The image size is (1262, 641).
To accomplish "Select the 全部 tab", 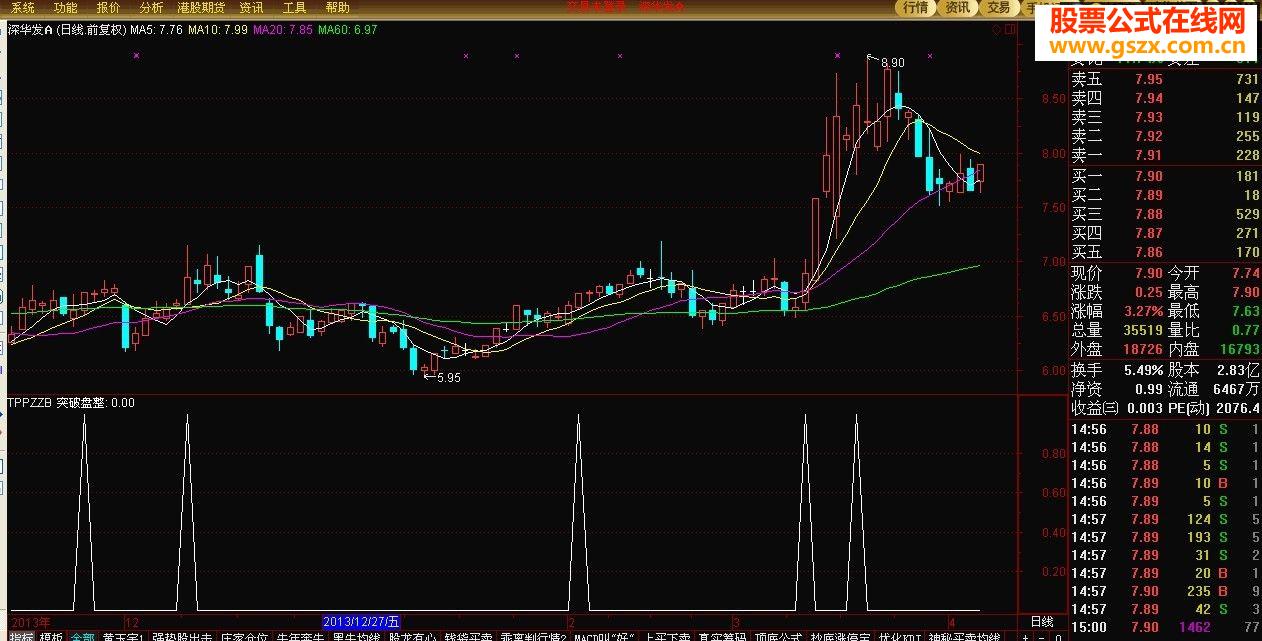I will pos(82,636).
